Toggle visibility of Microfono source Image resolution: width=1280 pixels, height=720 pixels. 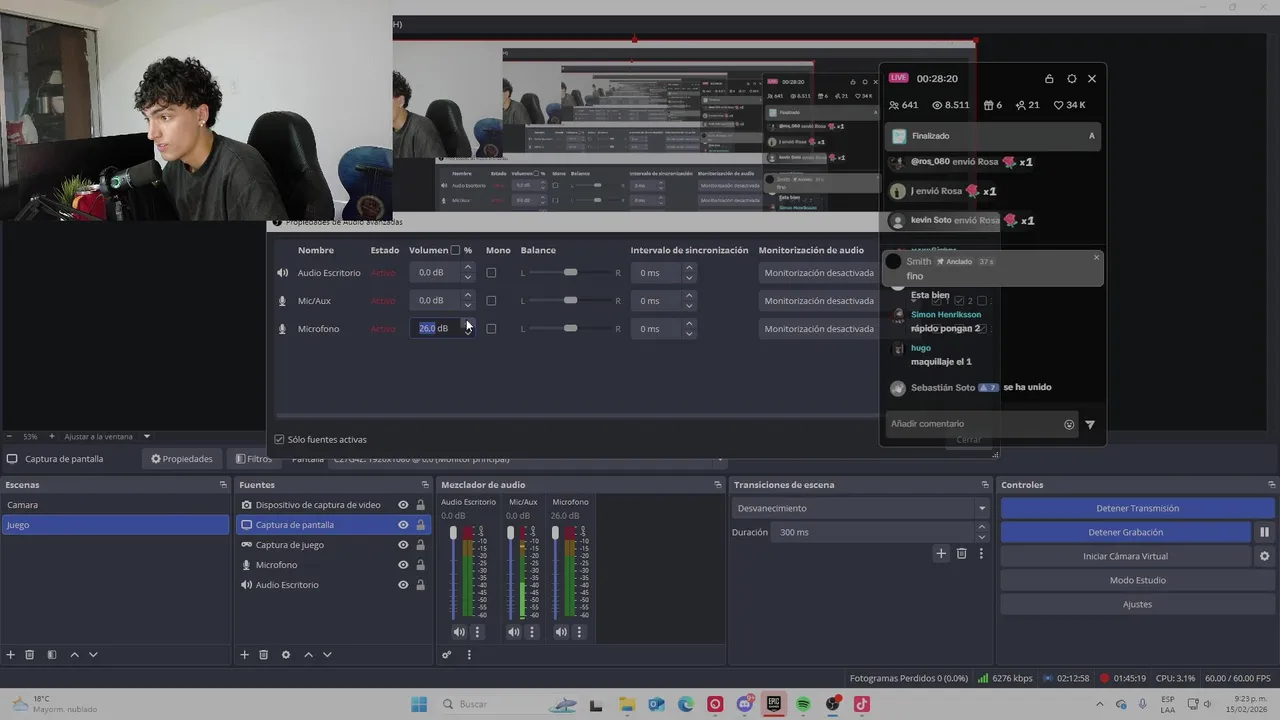(403, 565)
